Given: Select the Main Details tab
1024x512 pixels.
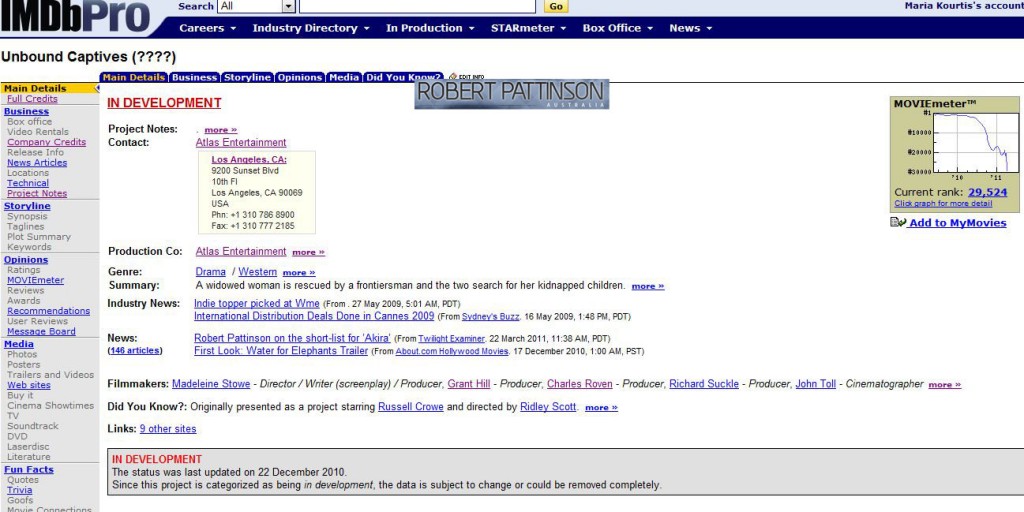Looking at the screenshot, I should pyautogui.click(x=134, y=77).
